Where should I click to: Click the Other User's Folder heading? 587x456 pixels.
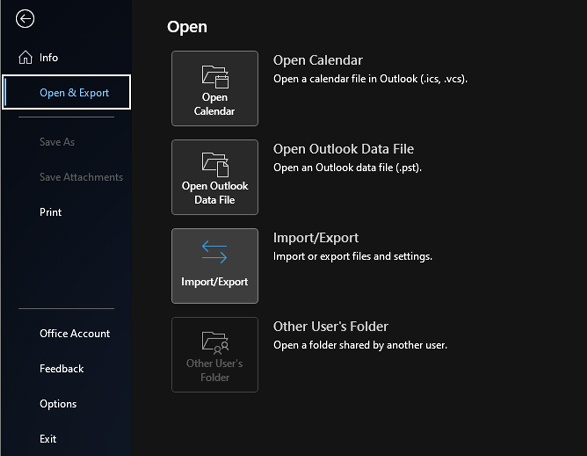330,326
